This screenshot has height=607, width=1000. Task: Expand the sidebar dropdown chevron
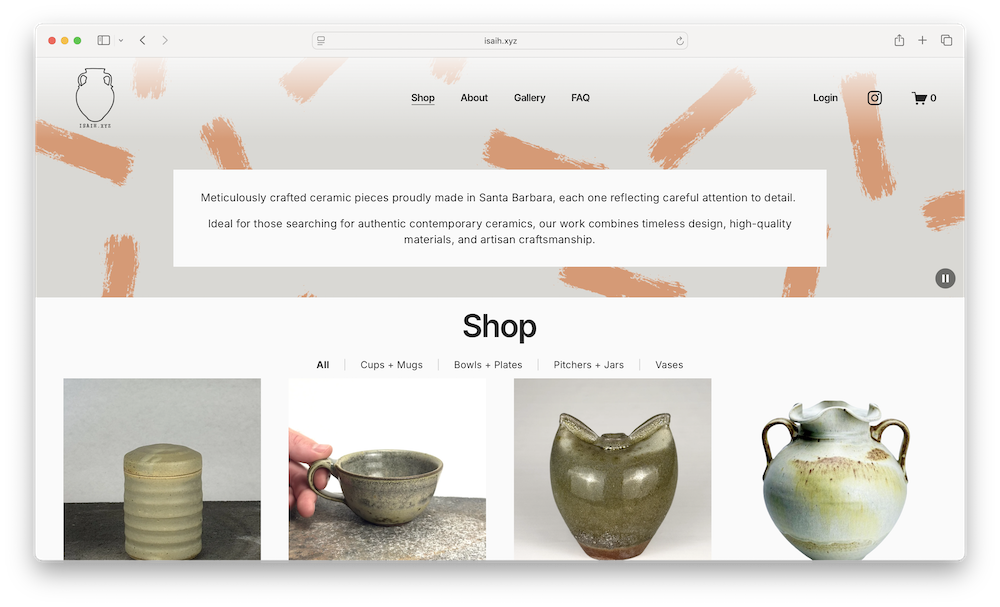click(x=121, y=40)
